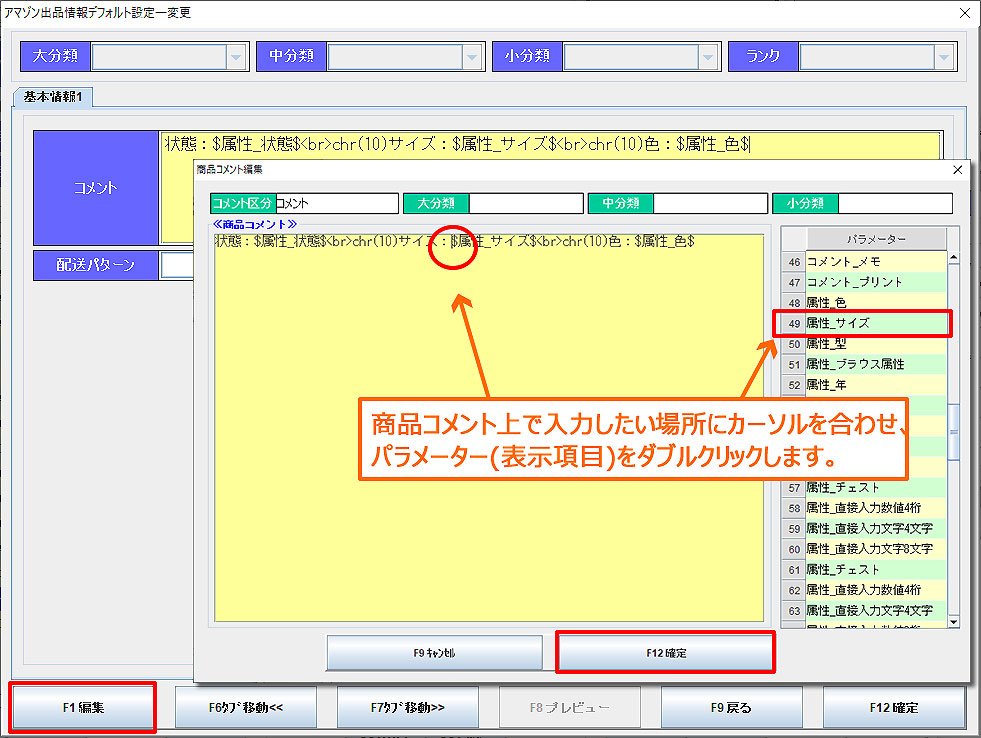Cancel the dialog with F9 キャンセル
Viewport: 981px width, 738px height.
tap(434, 652)
